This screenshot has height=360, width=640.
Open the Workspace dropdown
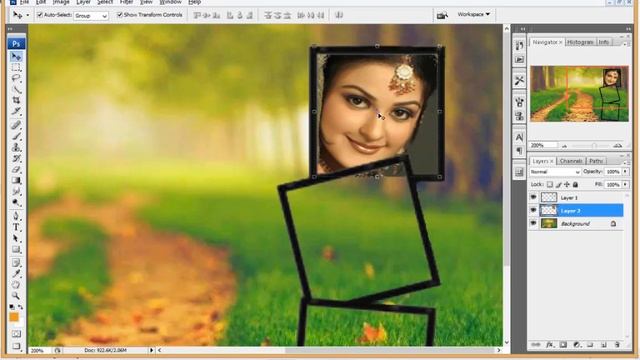pos(473,14)
